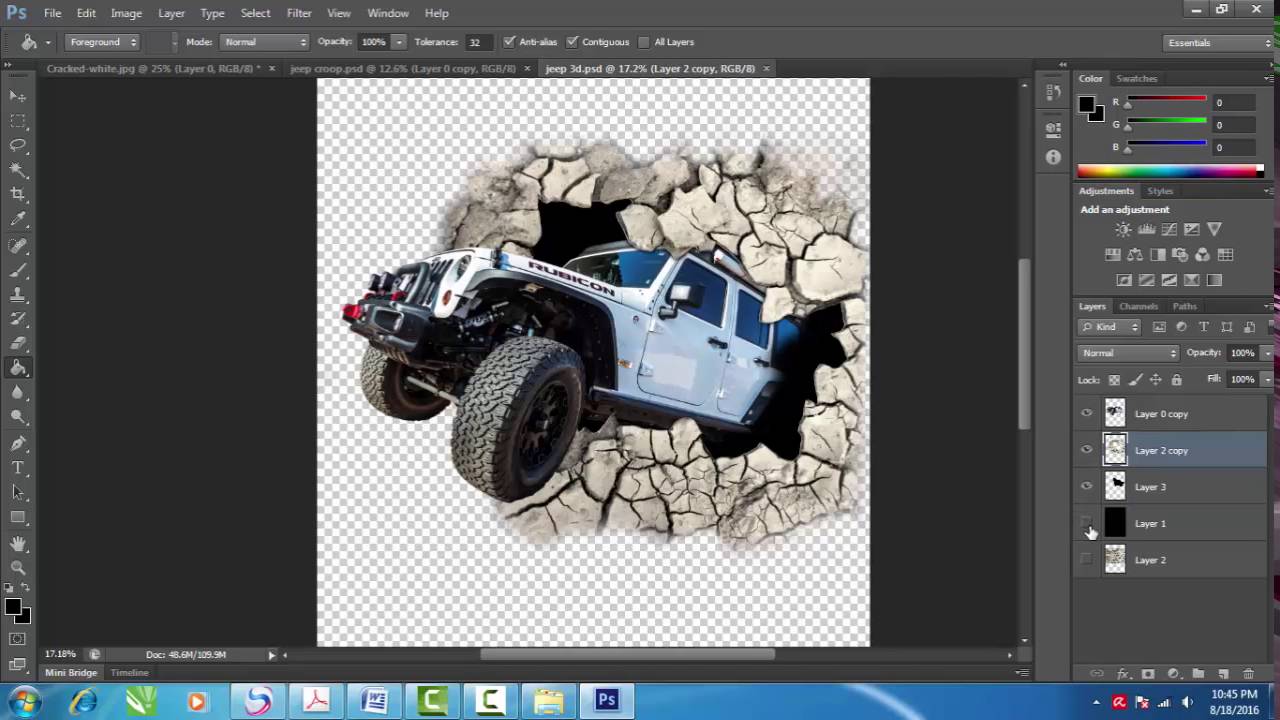Select the Horizontal Type tool
1280x720 pixels.
pos(18,468)
